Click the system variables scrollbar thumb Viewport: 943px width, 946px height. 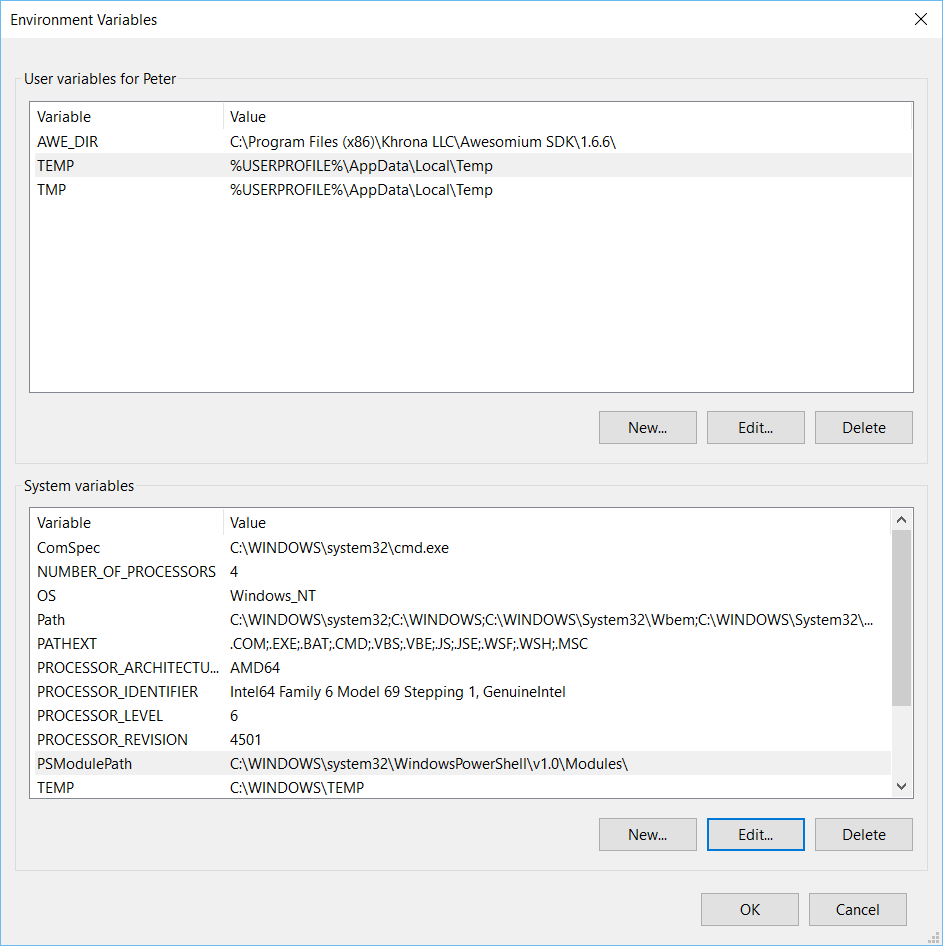click(x=901, y=618)
